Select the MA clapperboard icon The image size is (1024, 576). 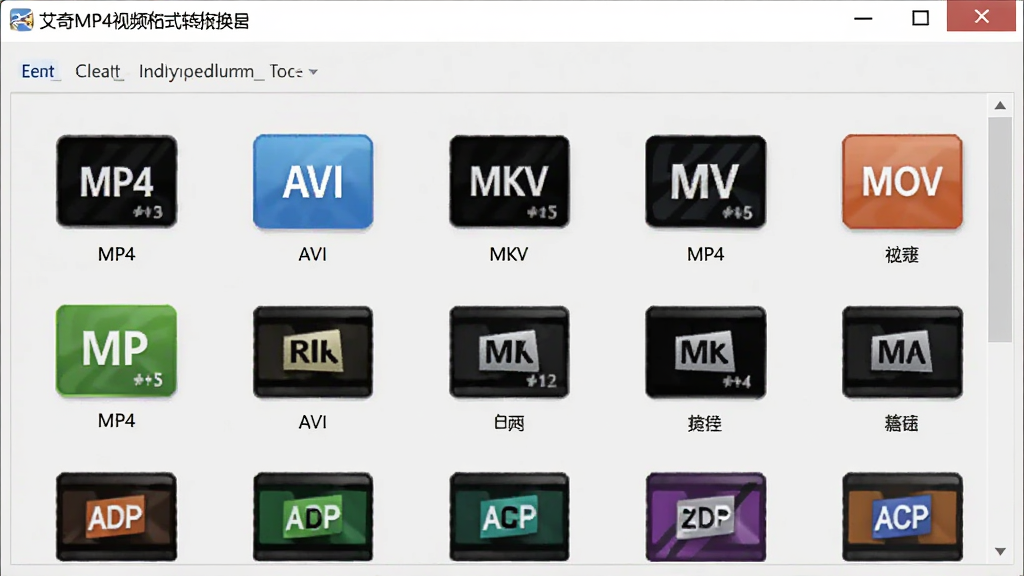click(x=902, y=352)
